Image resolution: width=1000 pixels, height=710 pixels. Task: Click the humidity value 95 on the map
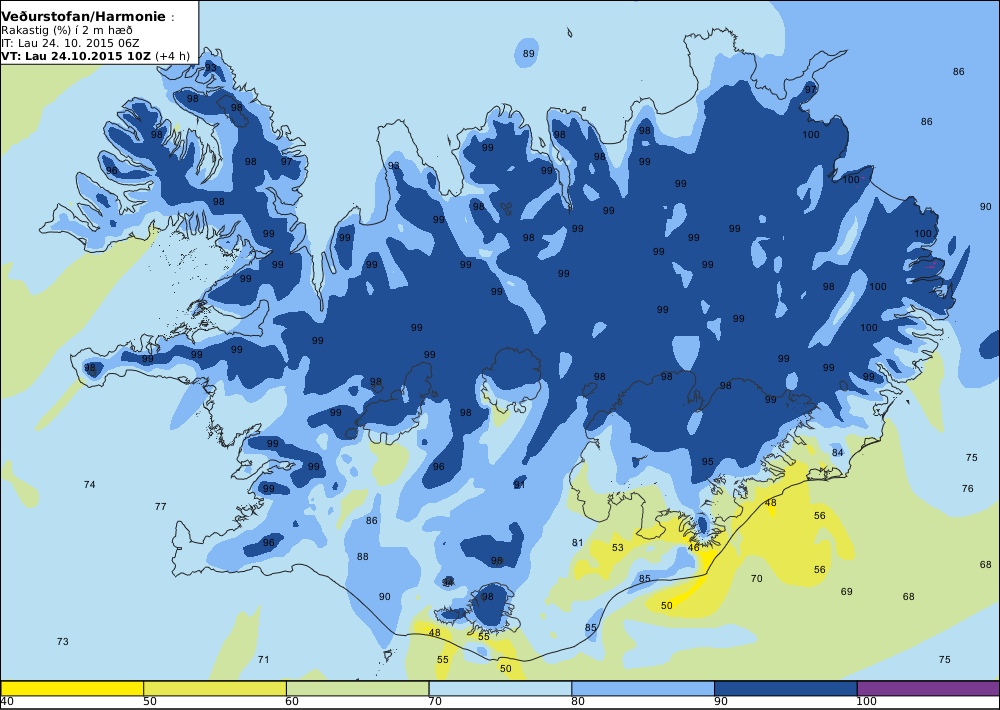click(707, 462)
